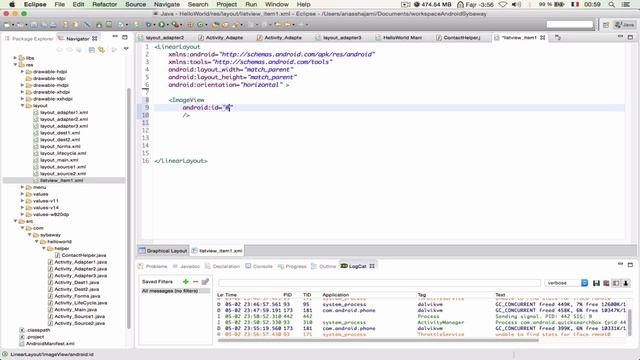Select ContactHelper.java in Navigator tree

84,255
